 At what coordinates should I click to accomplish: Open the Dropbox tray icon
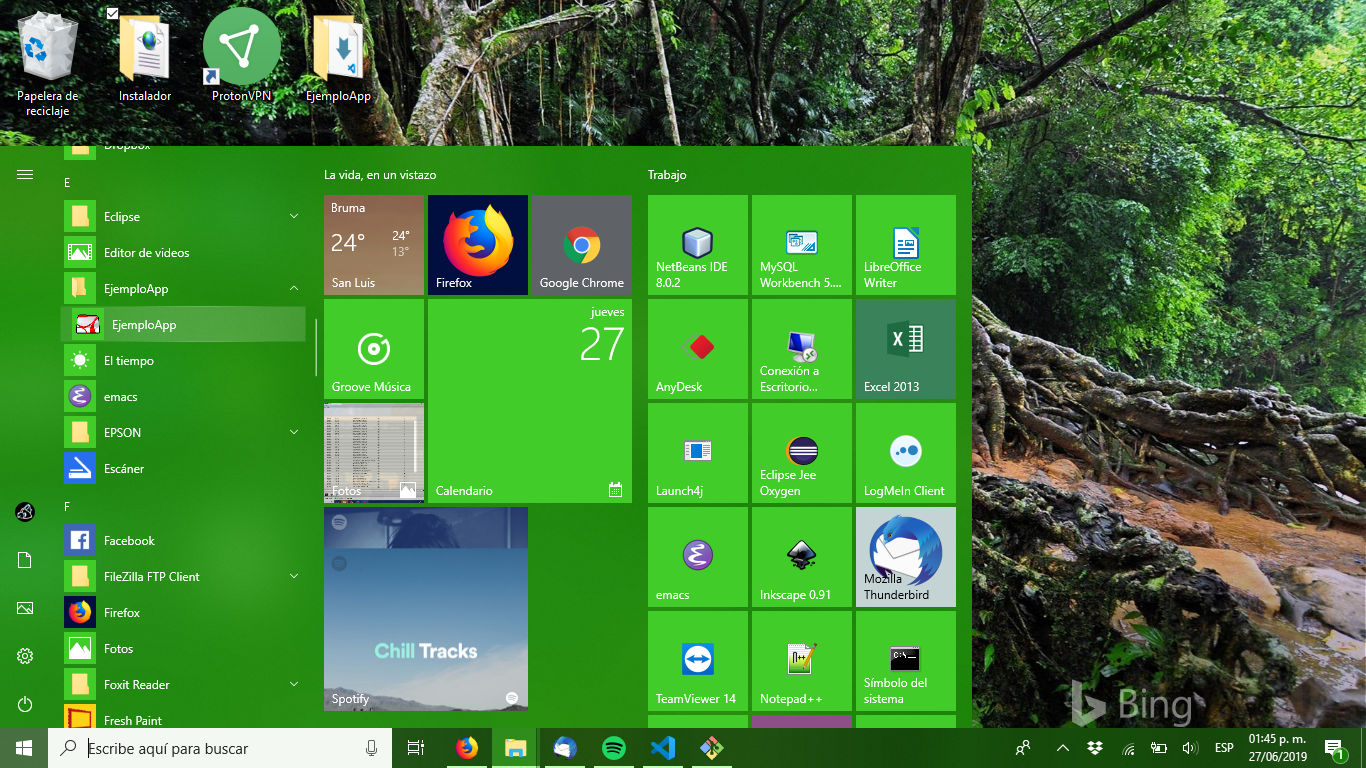point(1095,748)
